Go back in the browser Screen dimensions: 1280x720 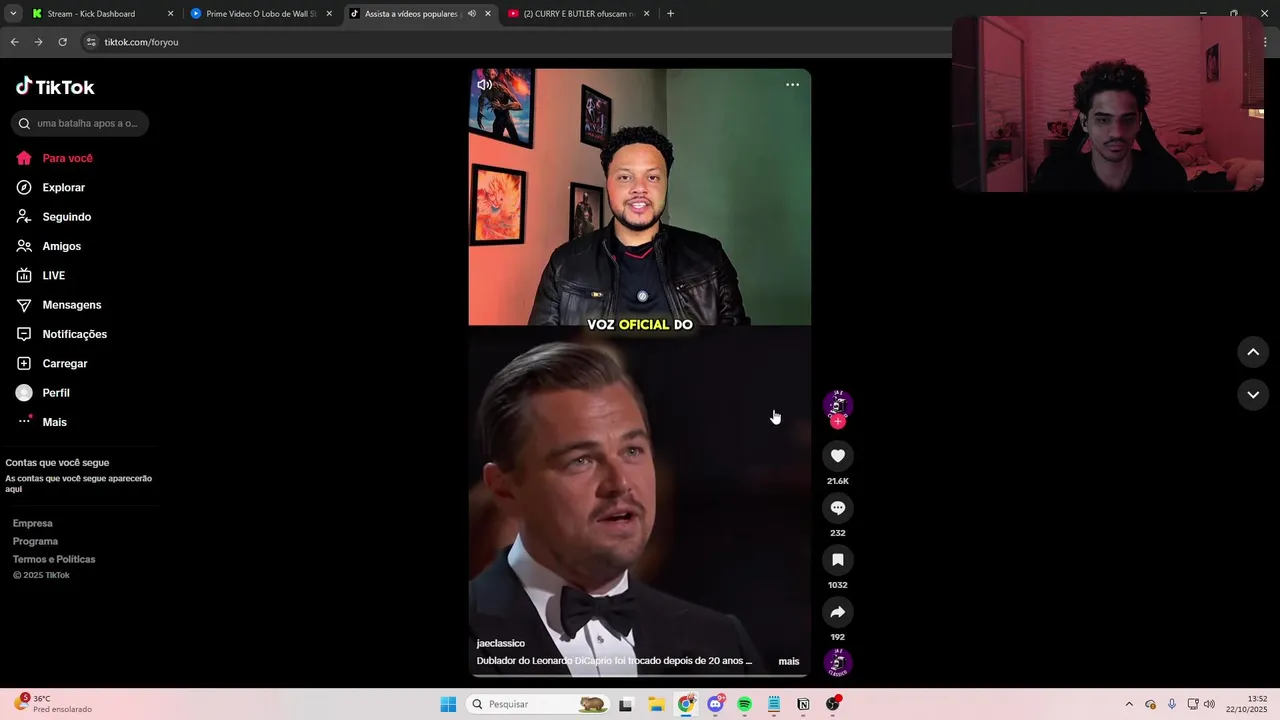click(x=14, y=42)
